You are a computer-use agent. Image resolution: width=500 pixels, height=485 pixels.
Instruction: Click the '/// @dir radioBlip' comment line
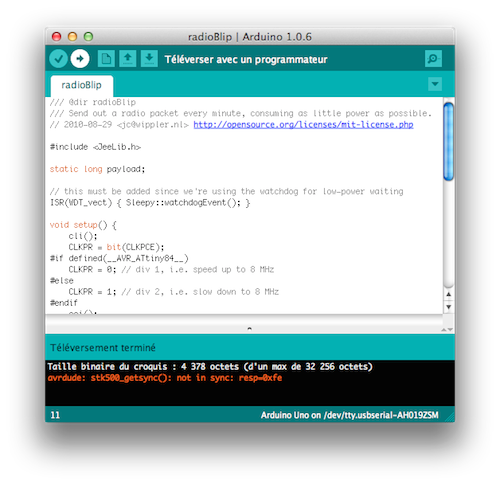pos(93,102)
